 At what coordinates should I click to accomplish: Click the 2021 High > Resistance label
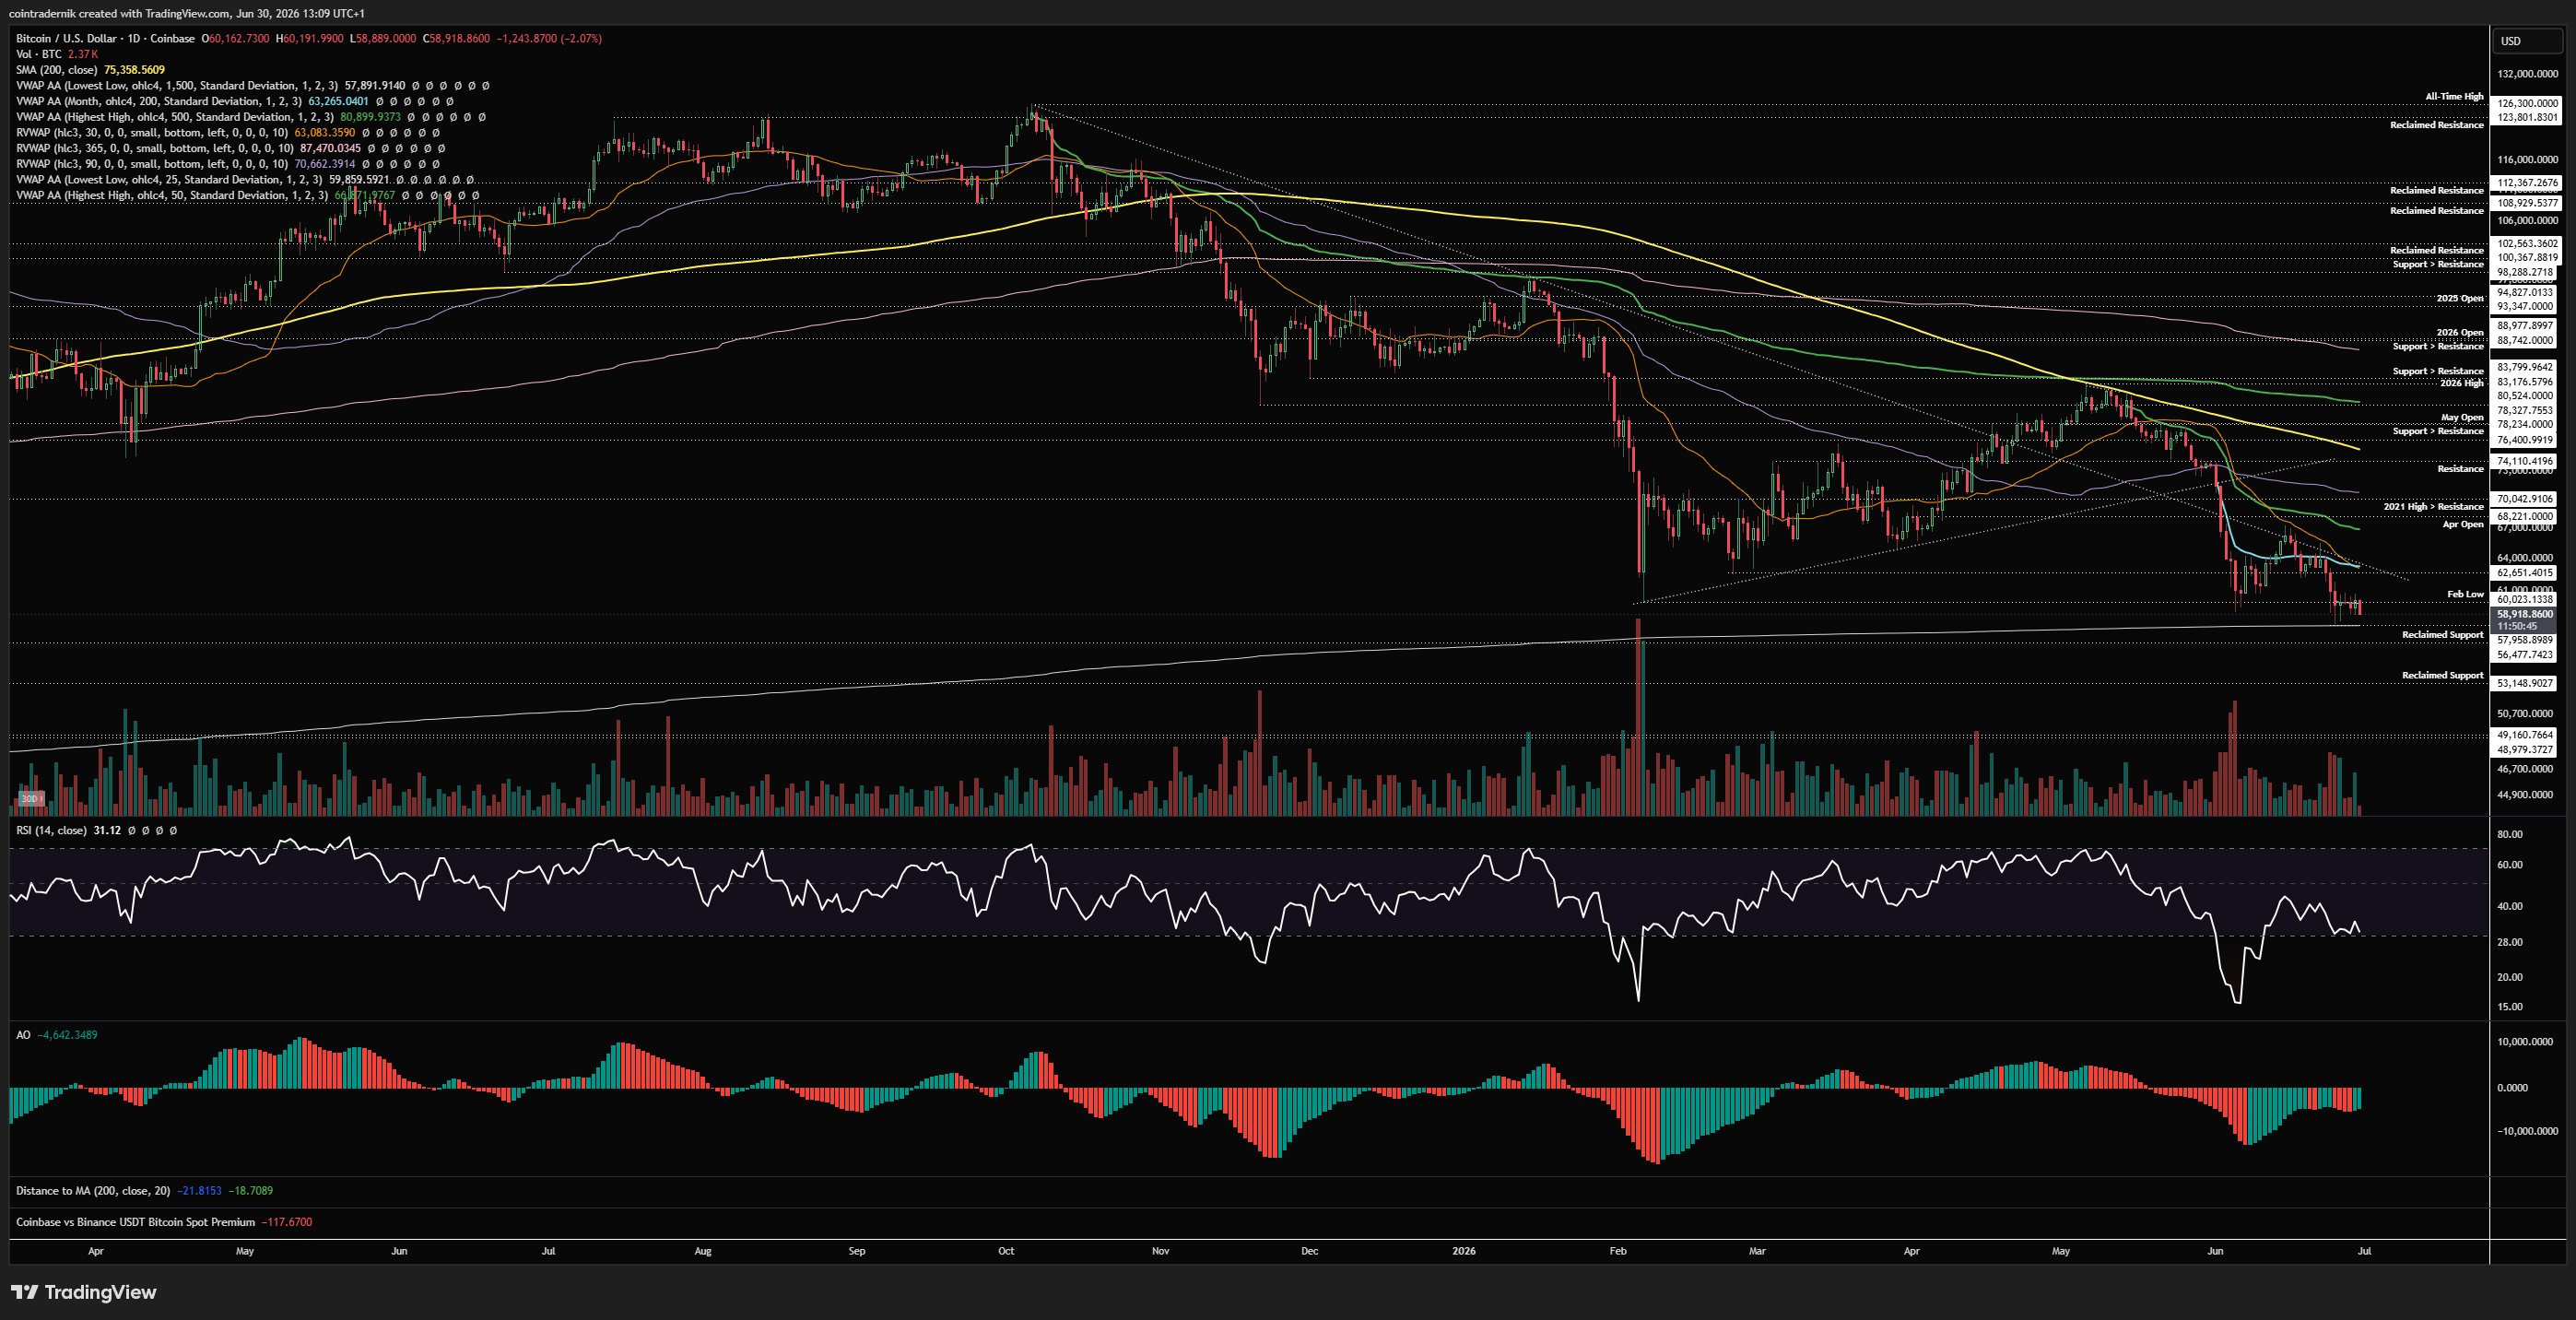(2433, 506)
